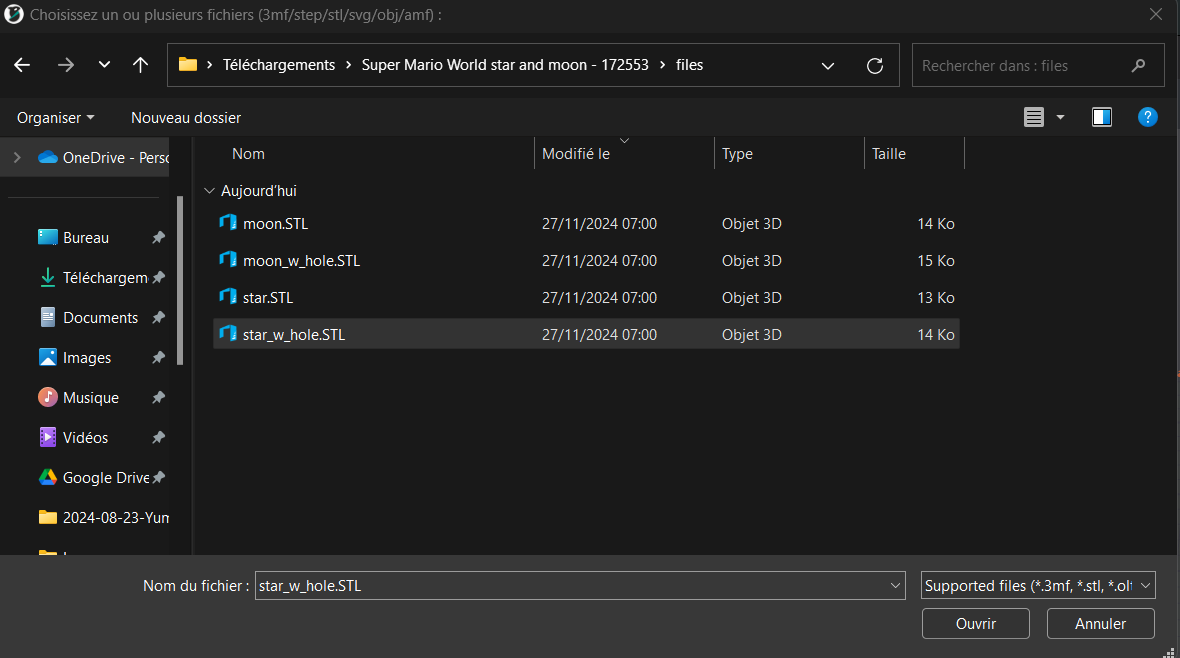This screenshot has height=658, width=1180.
Task: Refresh the files folder view
Action: [x=874, y=65]
